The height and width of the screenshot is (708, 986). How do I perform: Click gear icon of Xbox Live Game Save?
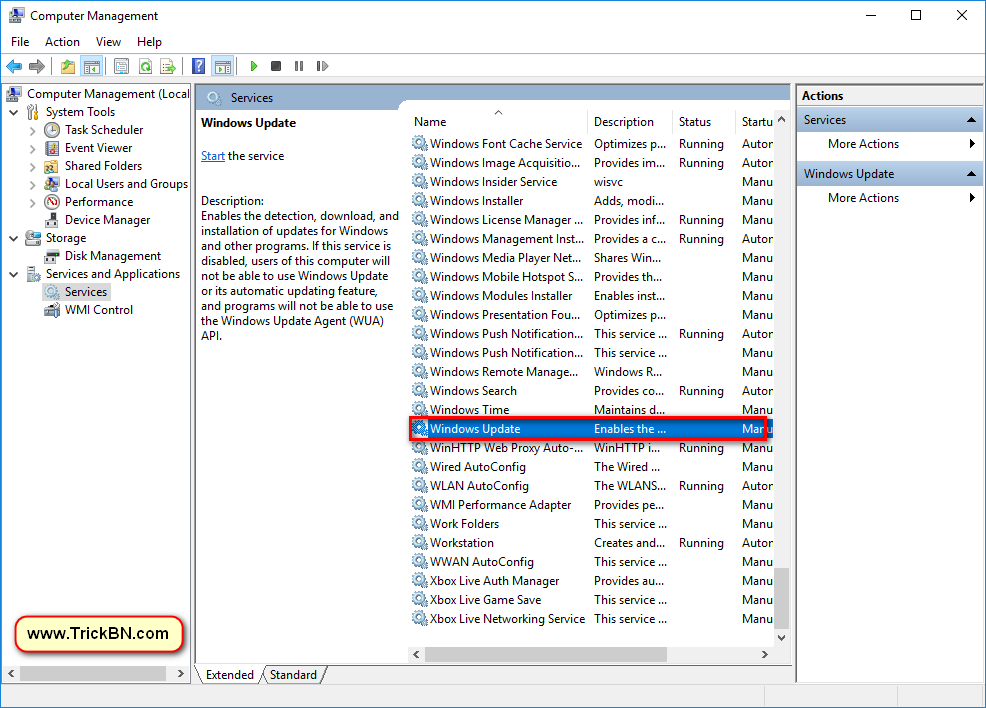419,599
